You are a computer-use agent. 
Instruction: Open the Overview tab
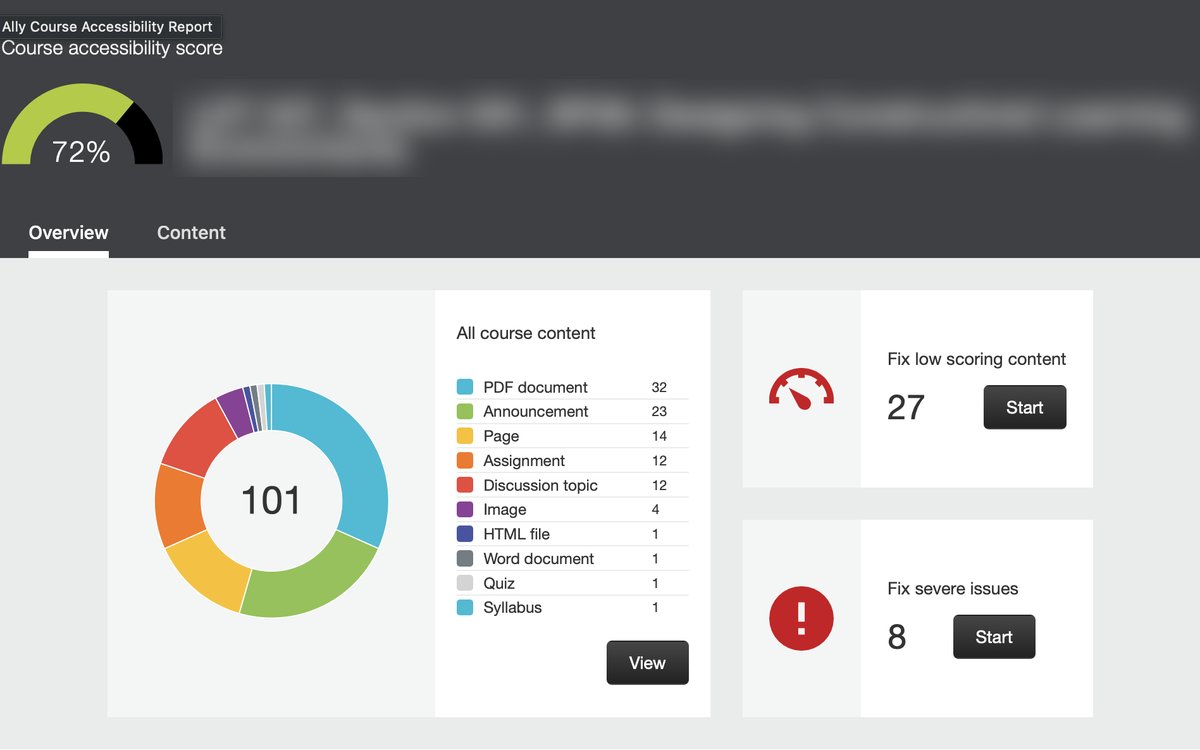pos(68,233)
